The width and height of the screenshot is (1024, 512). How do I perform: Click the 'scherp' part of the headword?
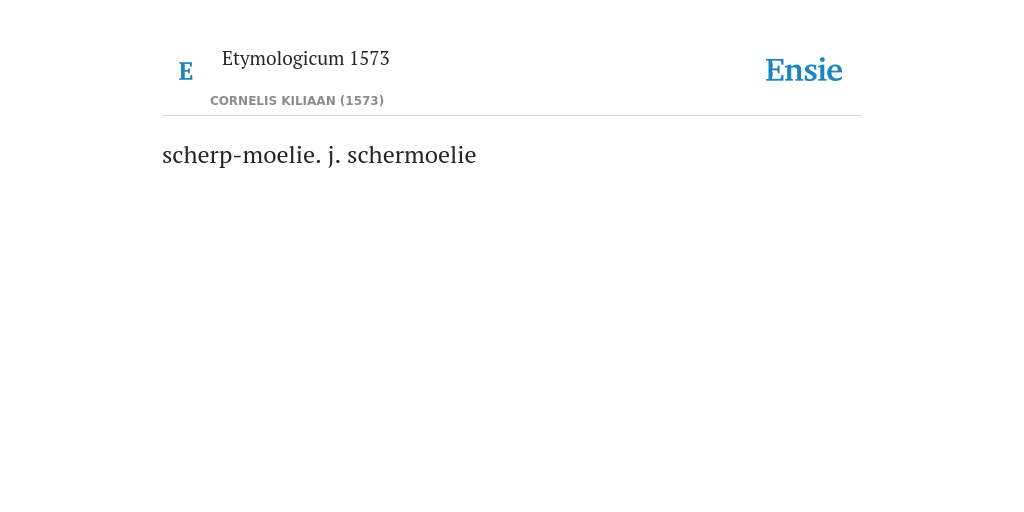197,157
